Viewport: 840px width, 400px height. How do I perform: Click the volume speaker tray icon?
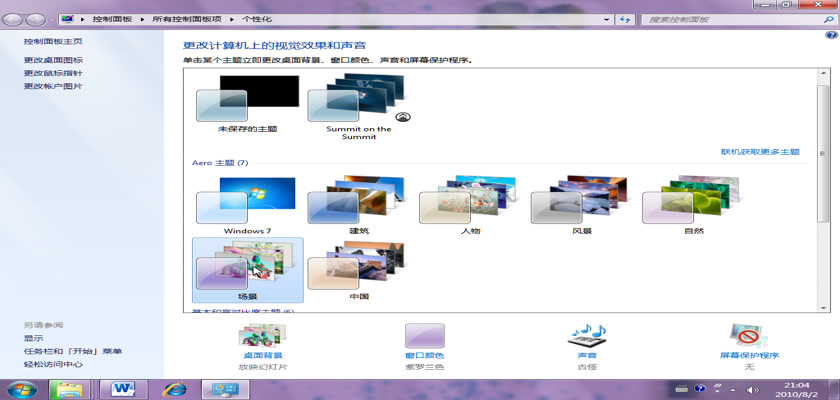[752, 388]
